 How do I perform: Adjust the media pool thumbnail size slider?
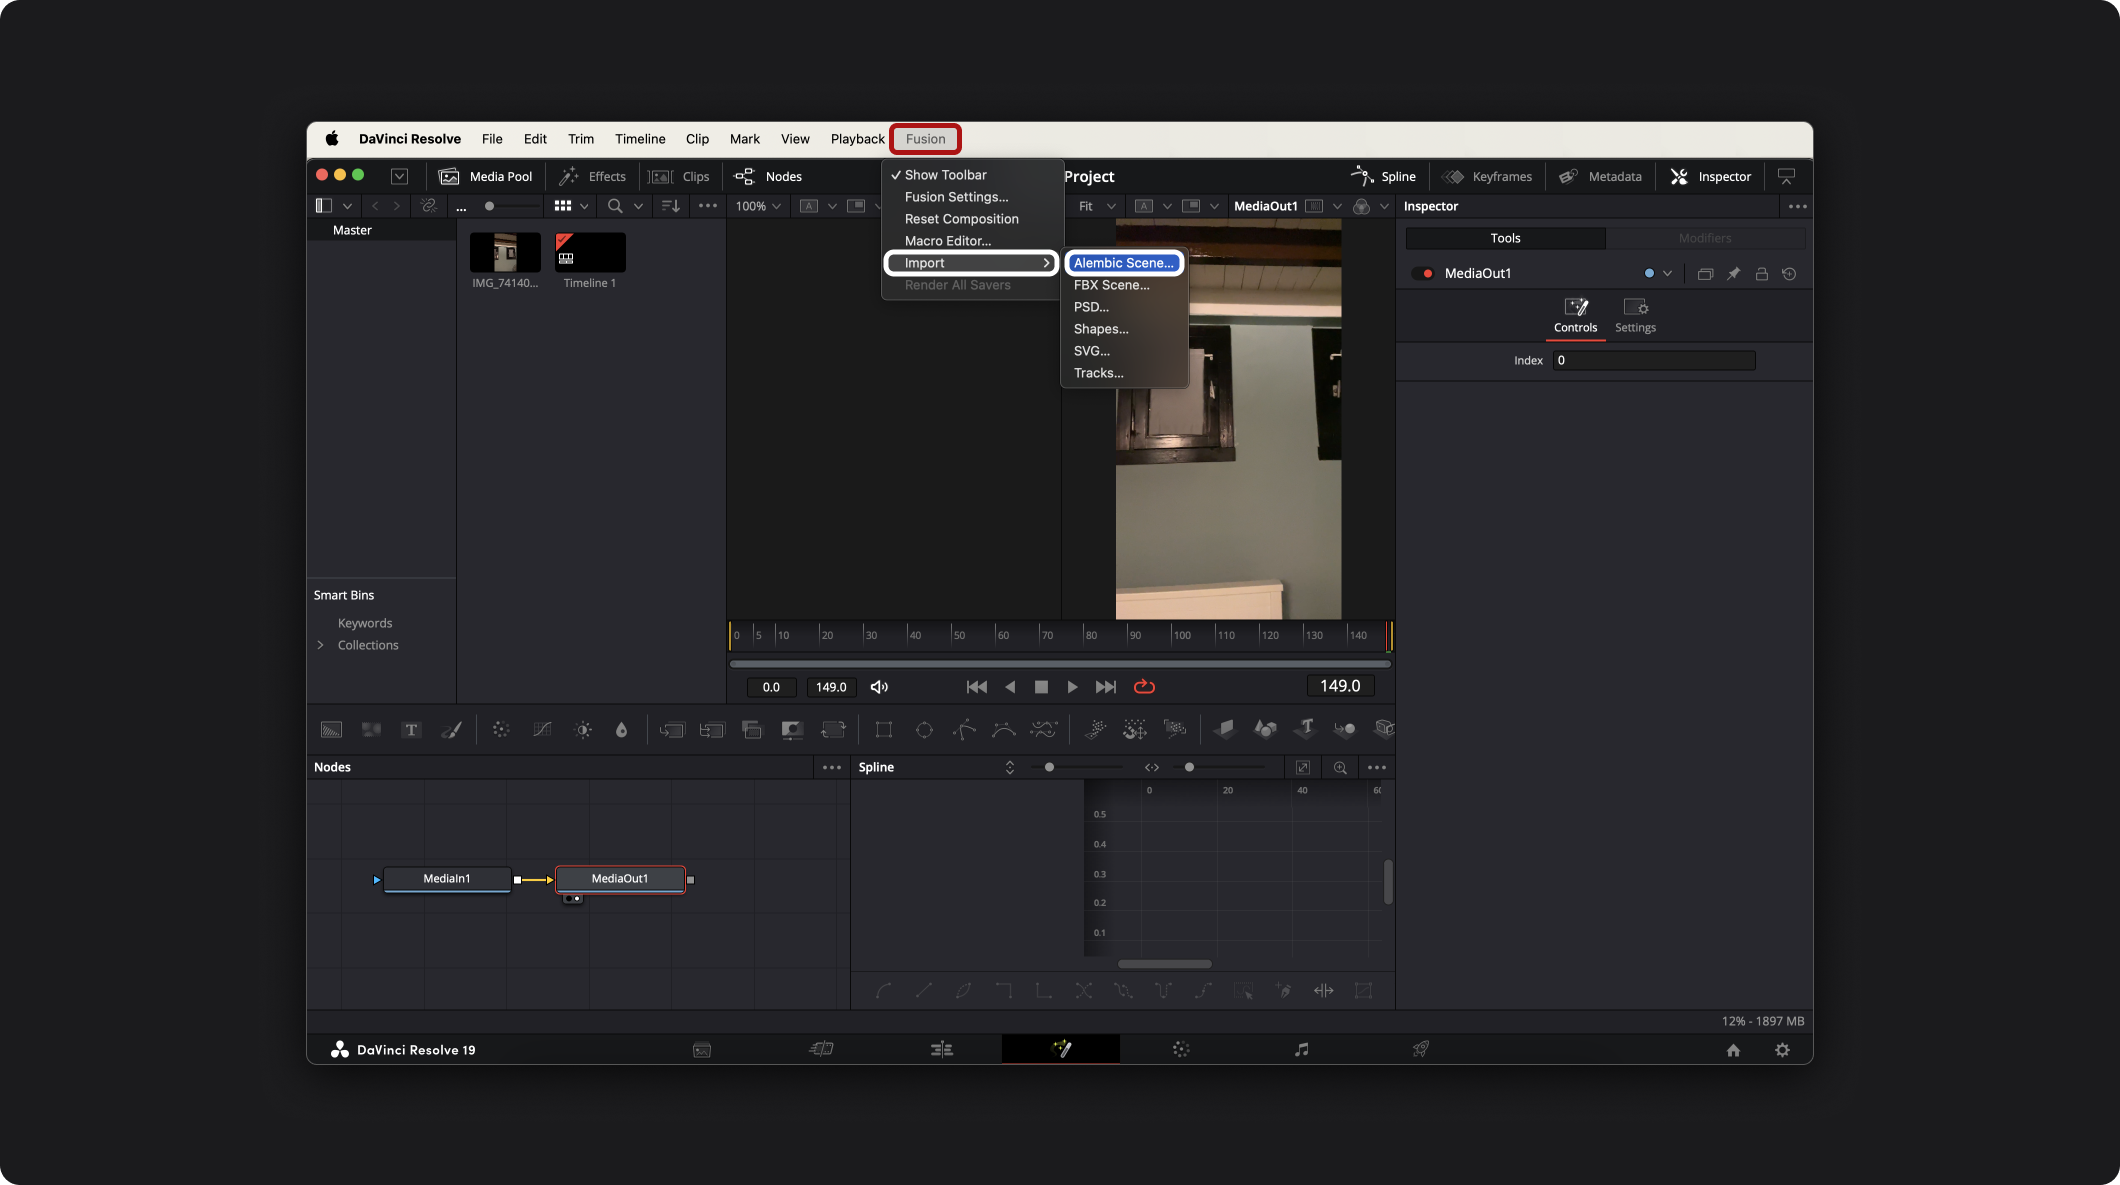pyautogui.click(x=490, y=206)
